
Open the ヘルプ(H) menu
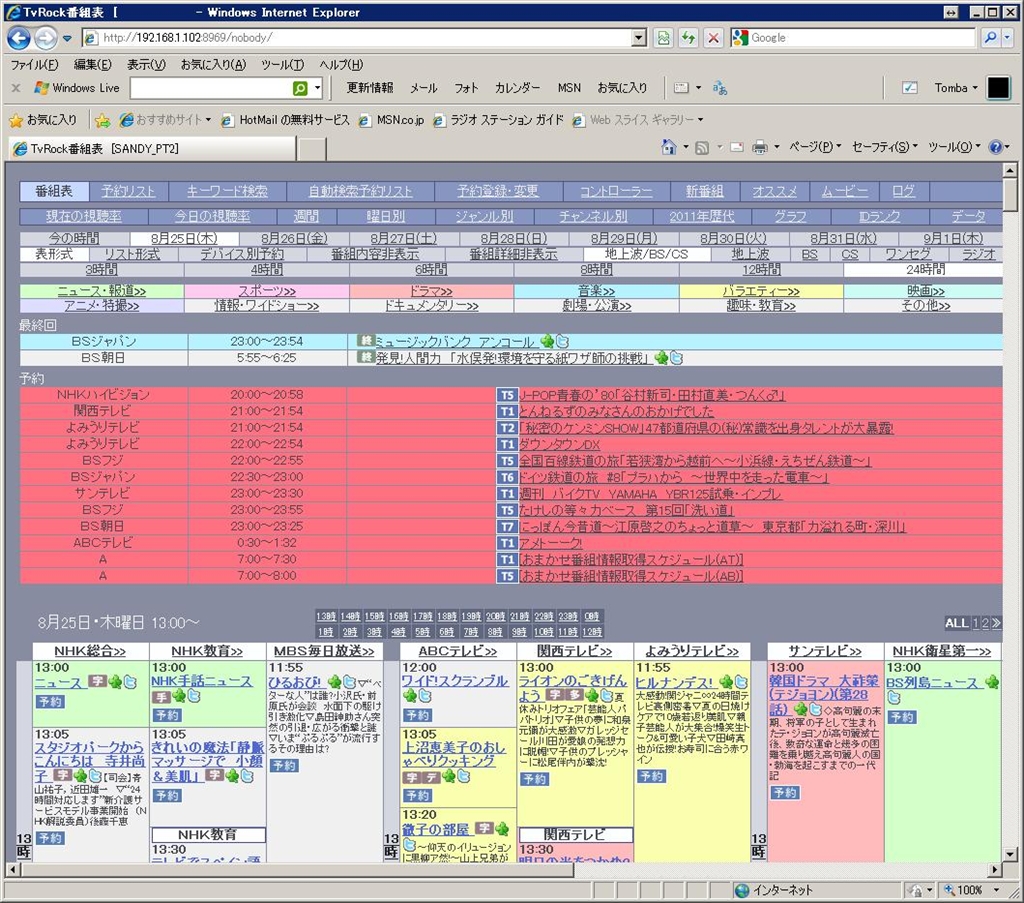click(x=341, y=65)
